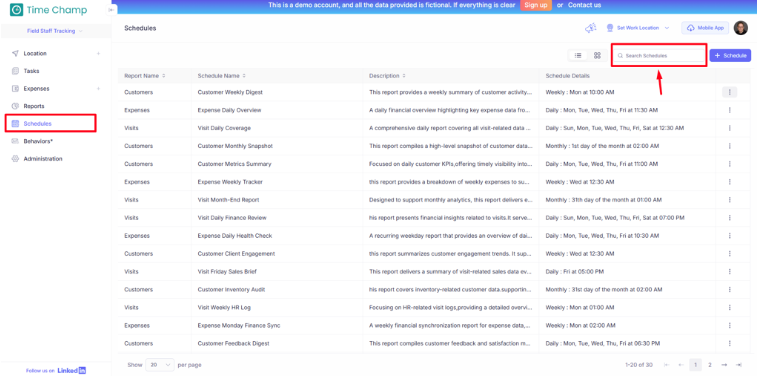This screenshot has width=757, height=380.
Task: Expand the Expenses submenu plus icon
Action: tap(98, 89)
